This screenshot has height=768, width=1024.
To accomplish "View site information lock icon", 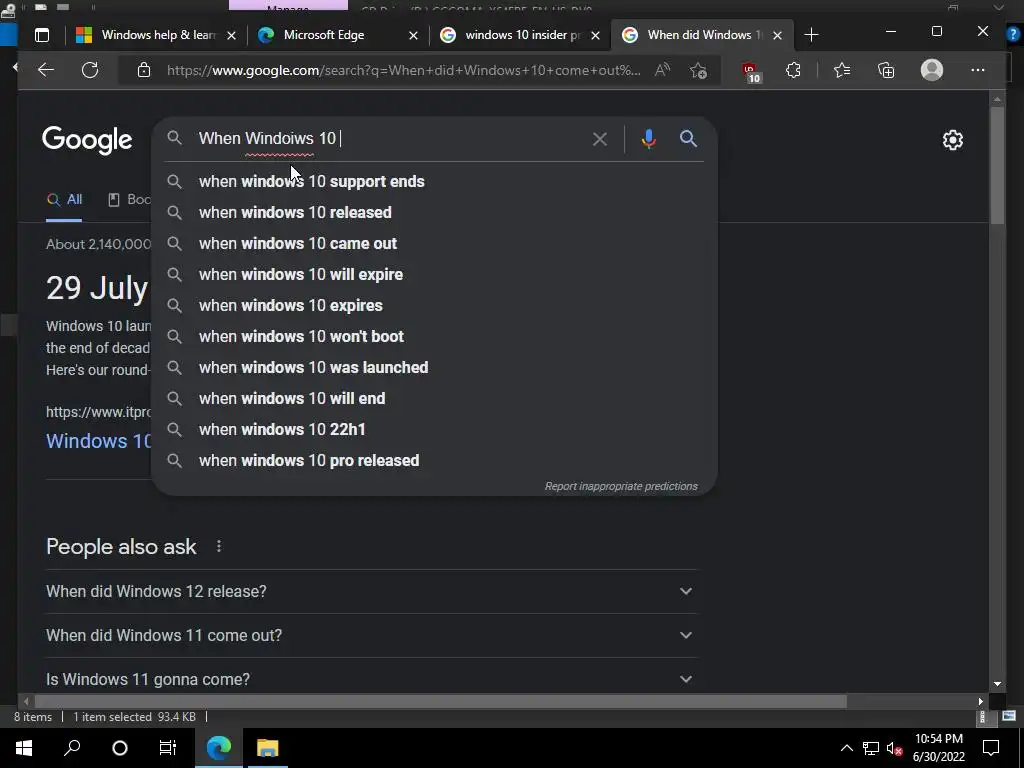I will pos(144,70).
